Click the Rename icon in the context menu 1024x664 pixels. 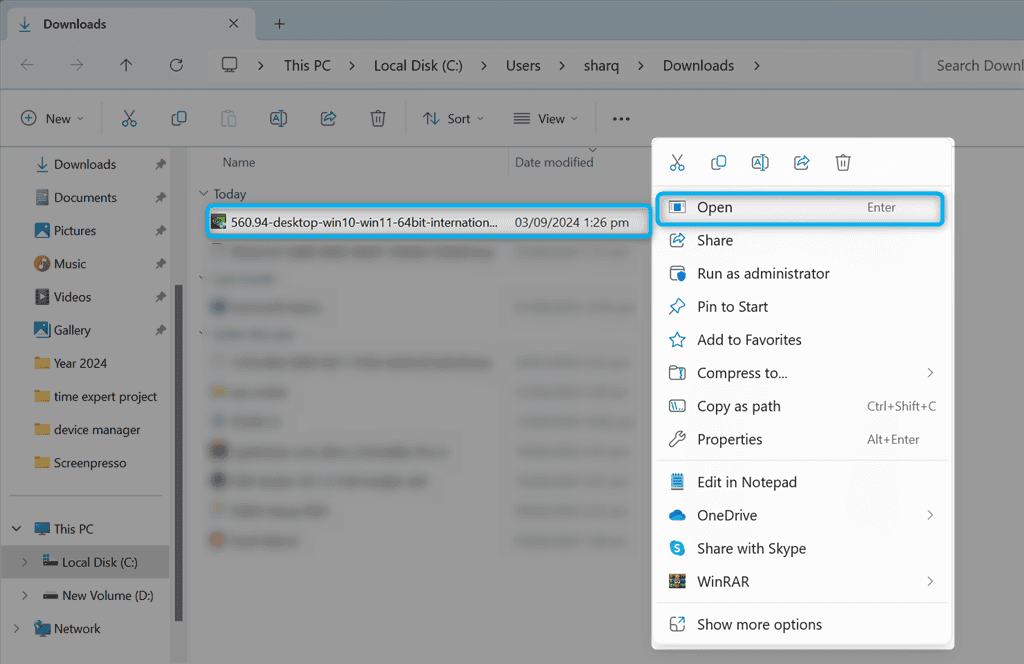[760, 163]
